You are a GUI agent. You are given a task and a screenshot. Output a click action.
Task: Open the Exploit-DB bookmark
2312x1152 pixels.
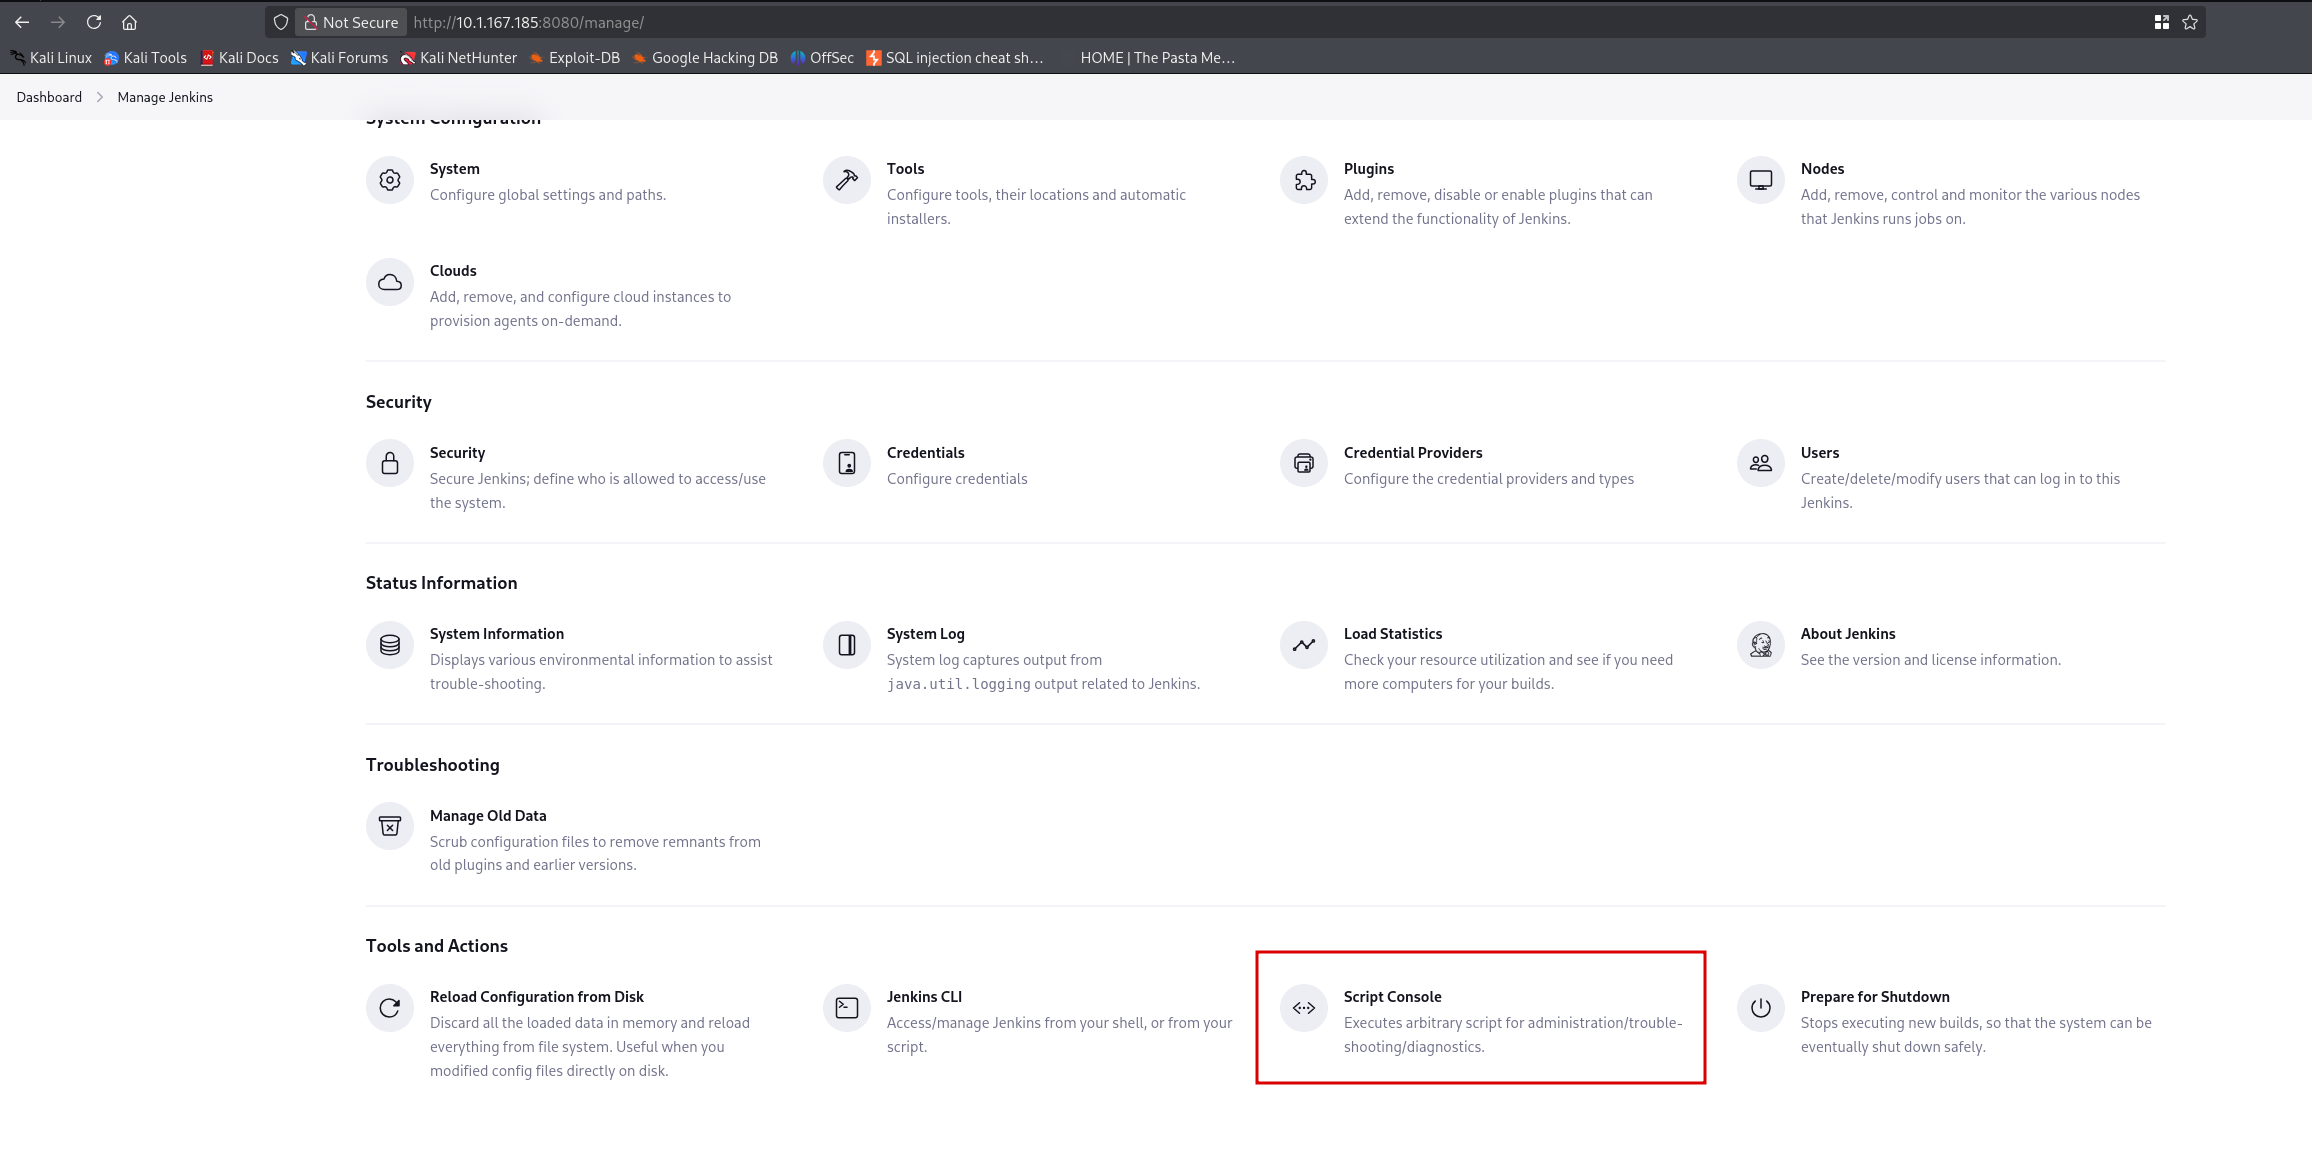575,58
